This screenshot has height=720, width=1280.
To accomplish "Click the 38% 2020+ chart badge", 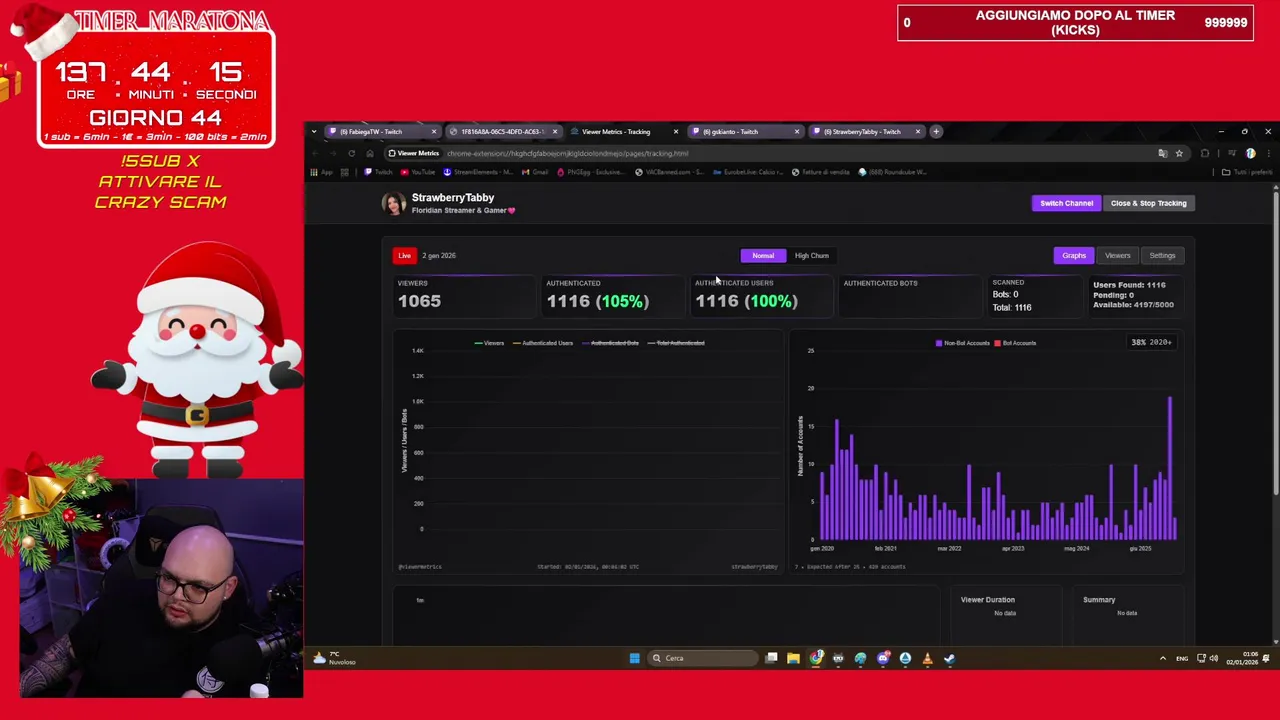I will tap(1151, 342).
